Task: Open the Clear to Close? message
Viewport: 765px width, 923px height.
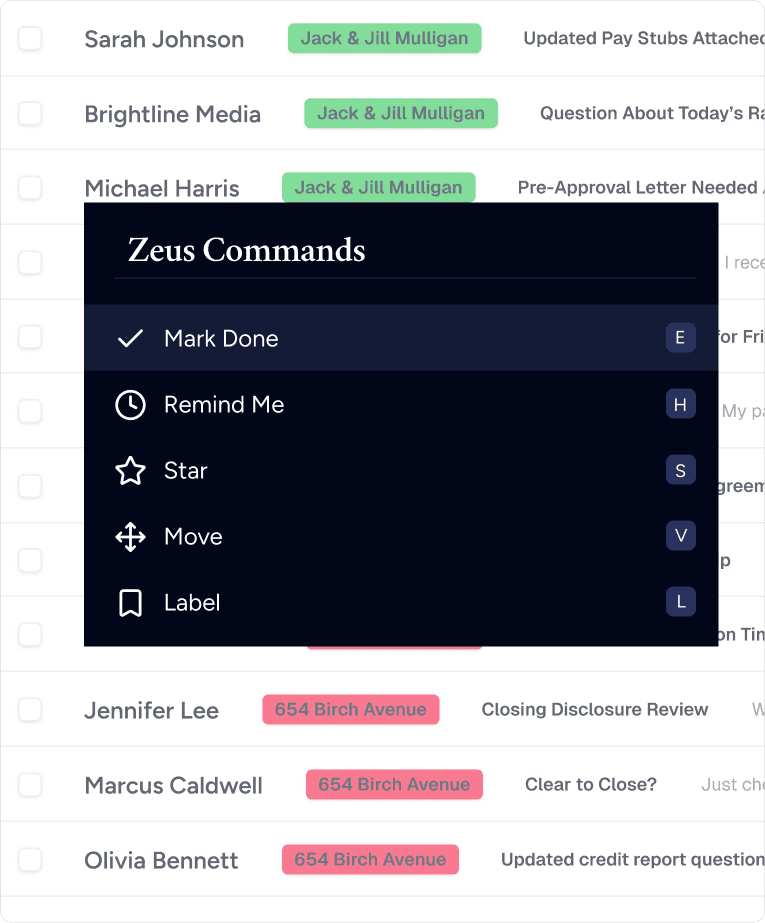Action: 590,784
